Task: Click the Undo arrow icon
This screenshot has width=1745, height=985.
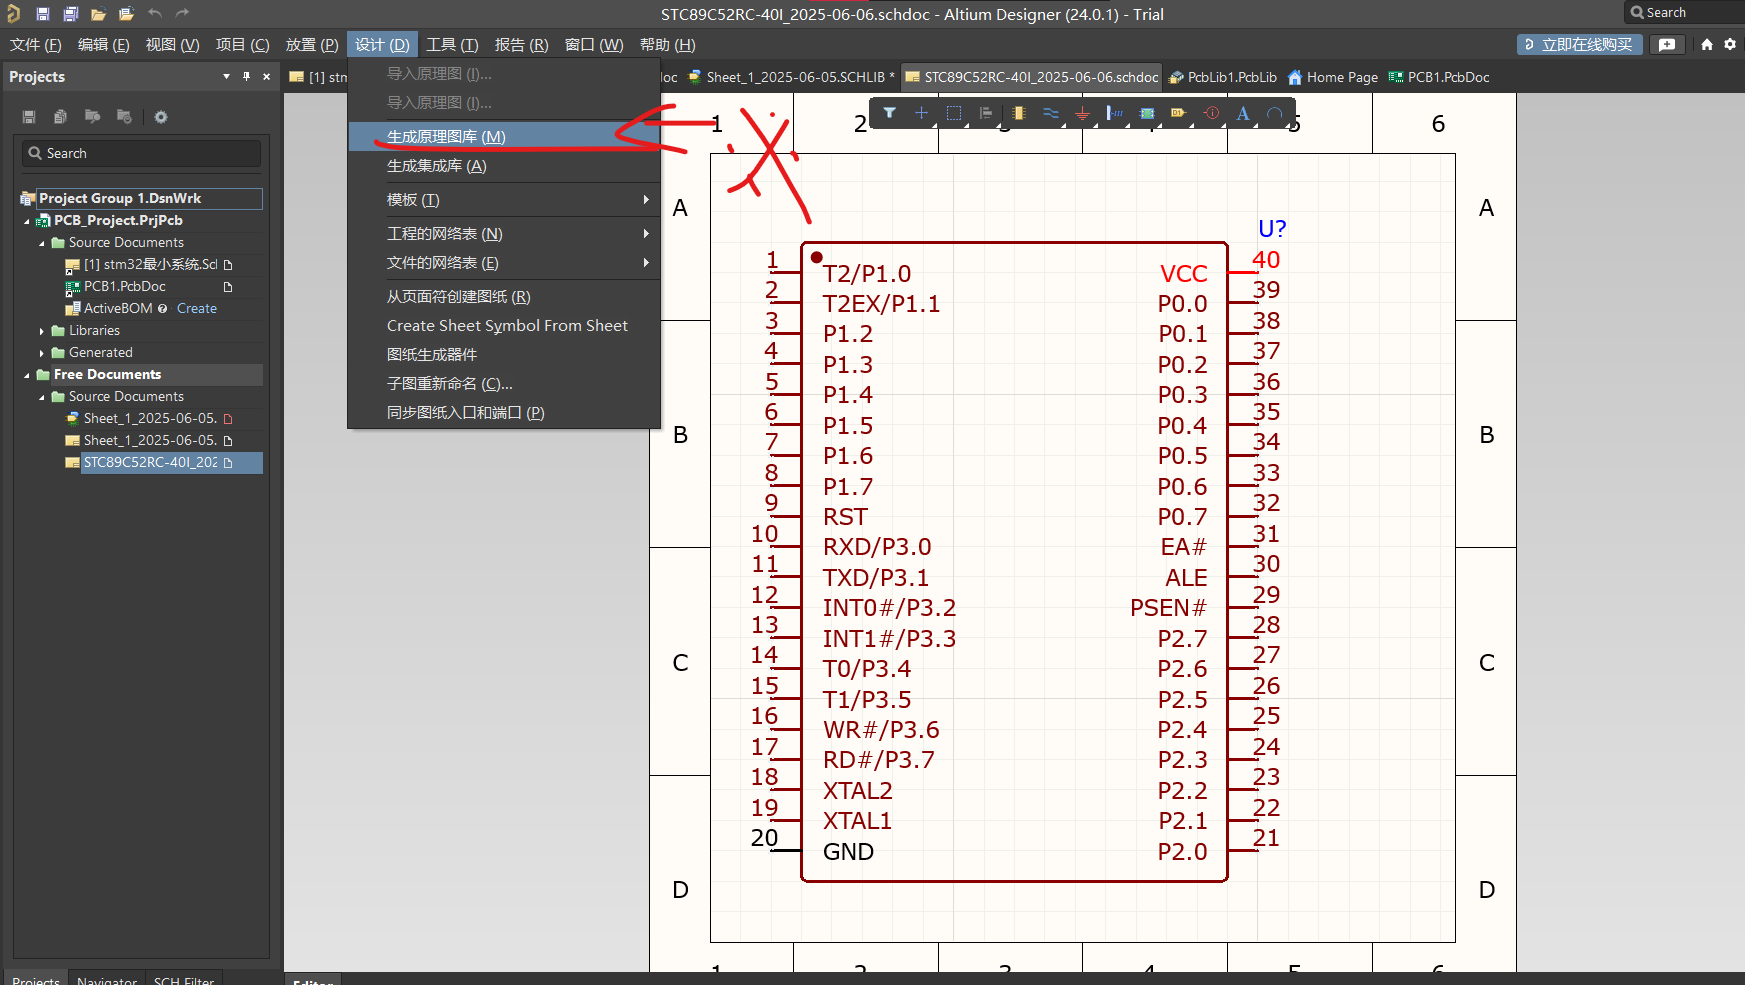Action: coord(154,14)
